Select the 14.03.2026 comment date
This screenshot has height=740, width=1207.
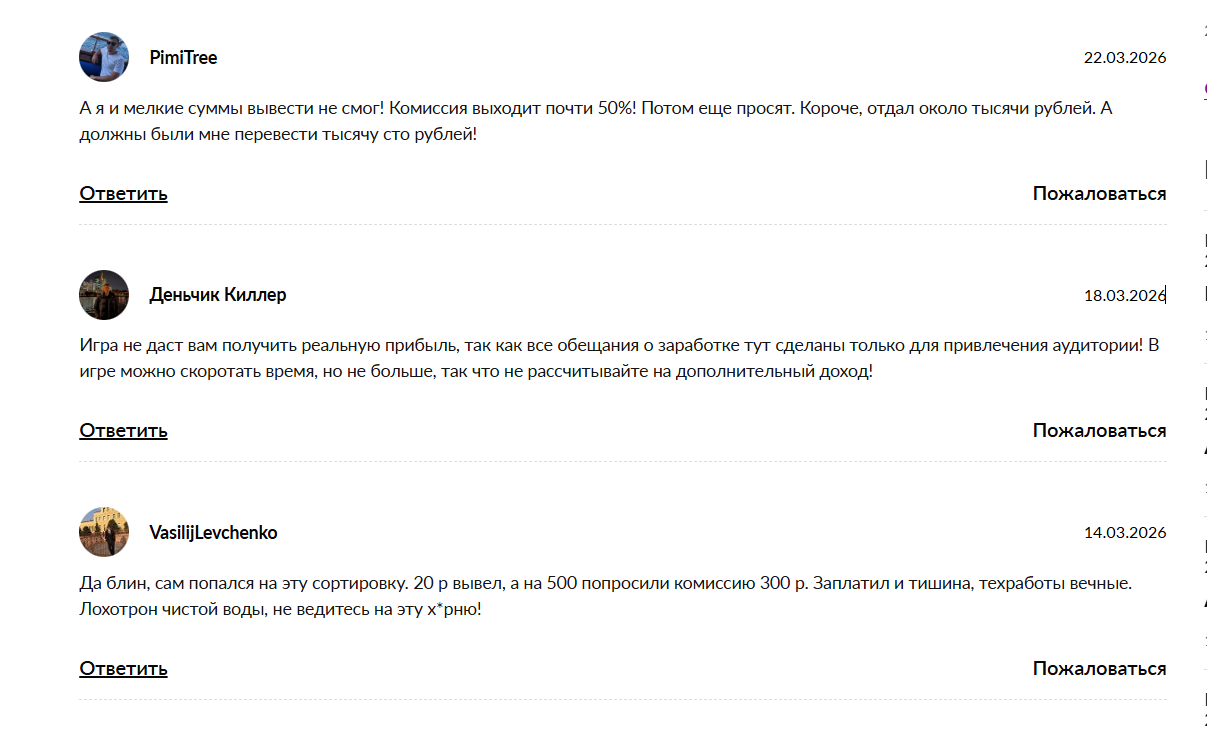pyautogui.click(x=1125, y=533)
